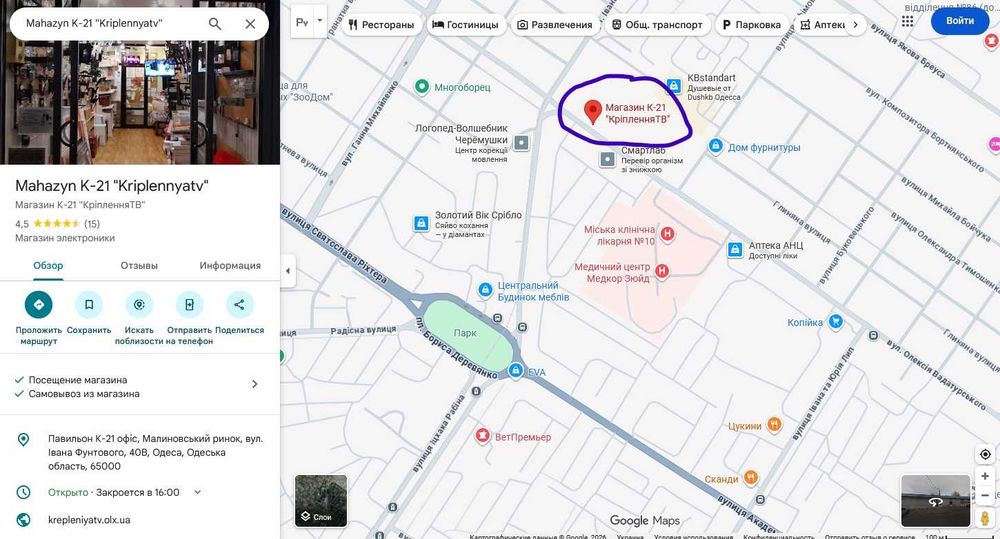Collapse the side panel arrow

tap(288, 270)
